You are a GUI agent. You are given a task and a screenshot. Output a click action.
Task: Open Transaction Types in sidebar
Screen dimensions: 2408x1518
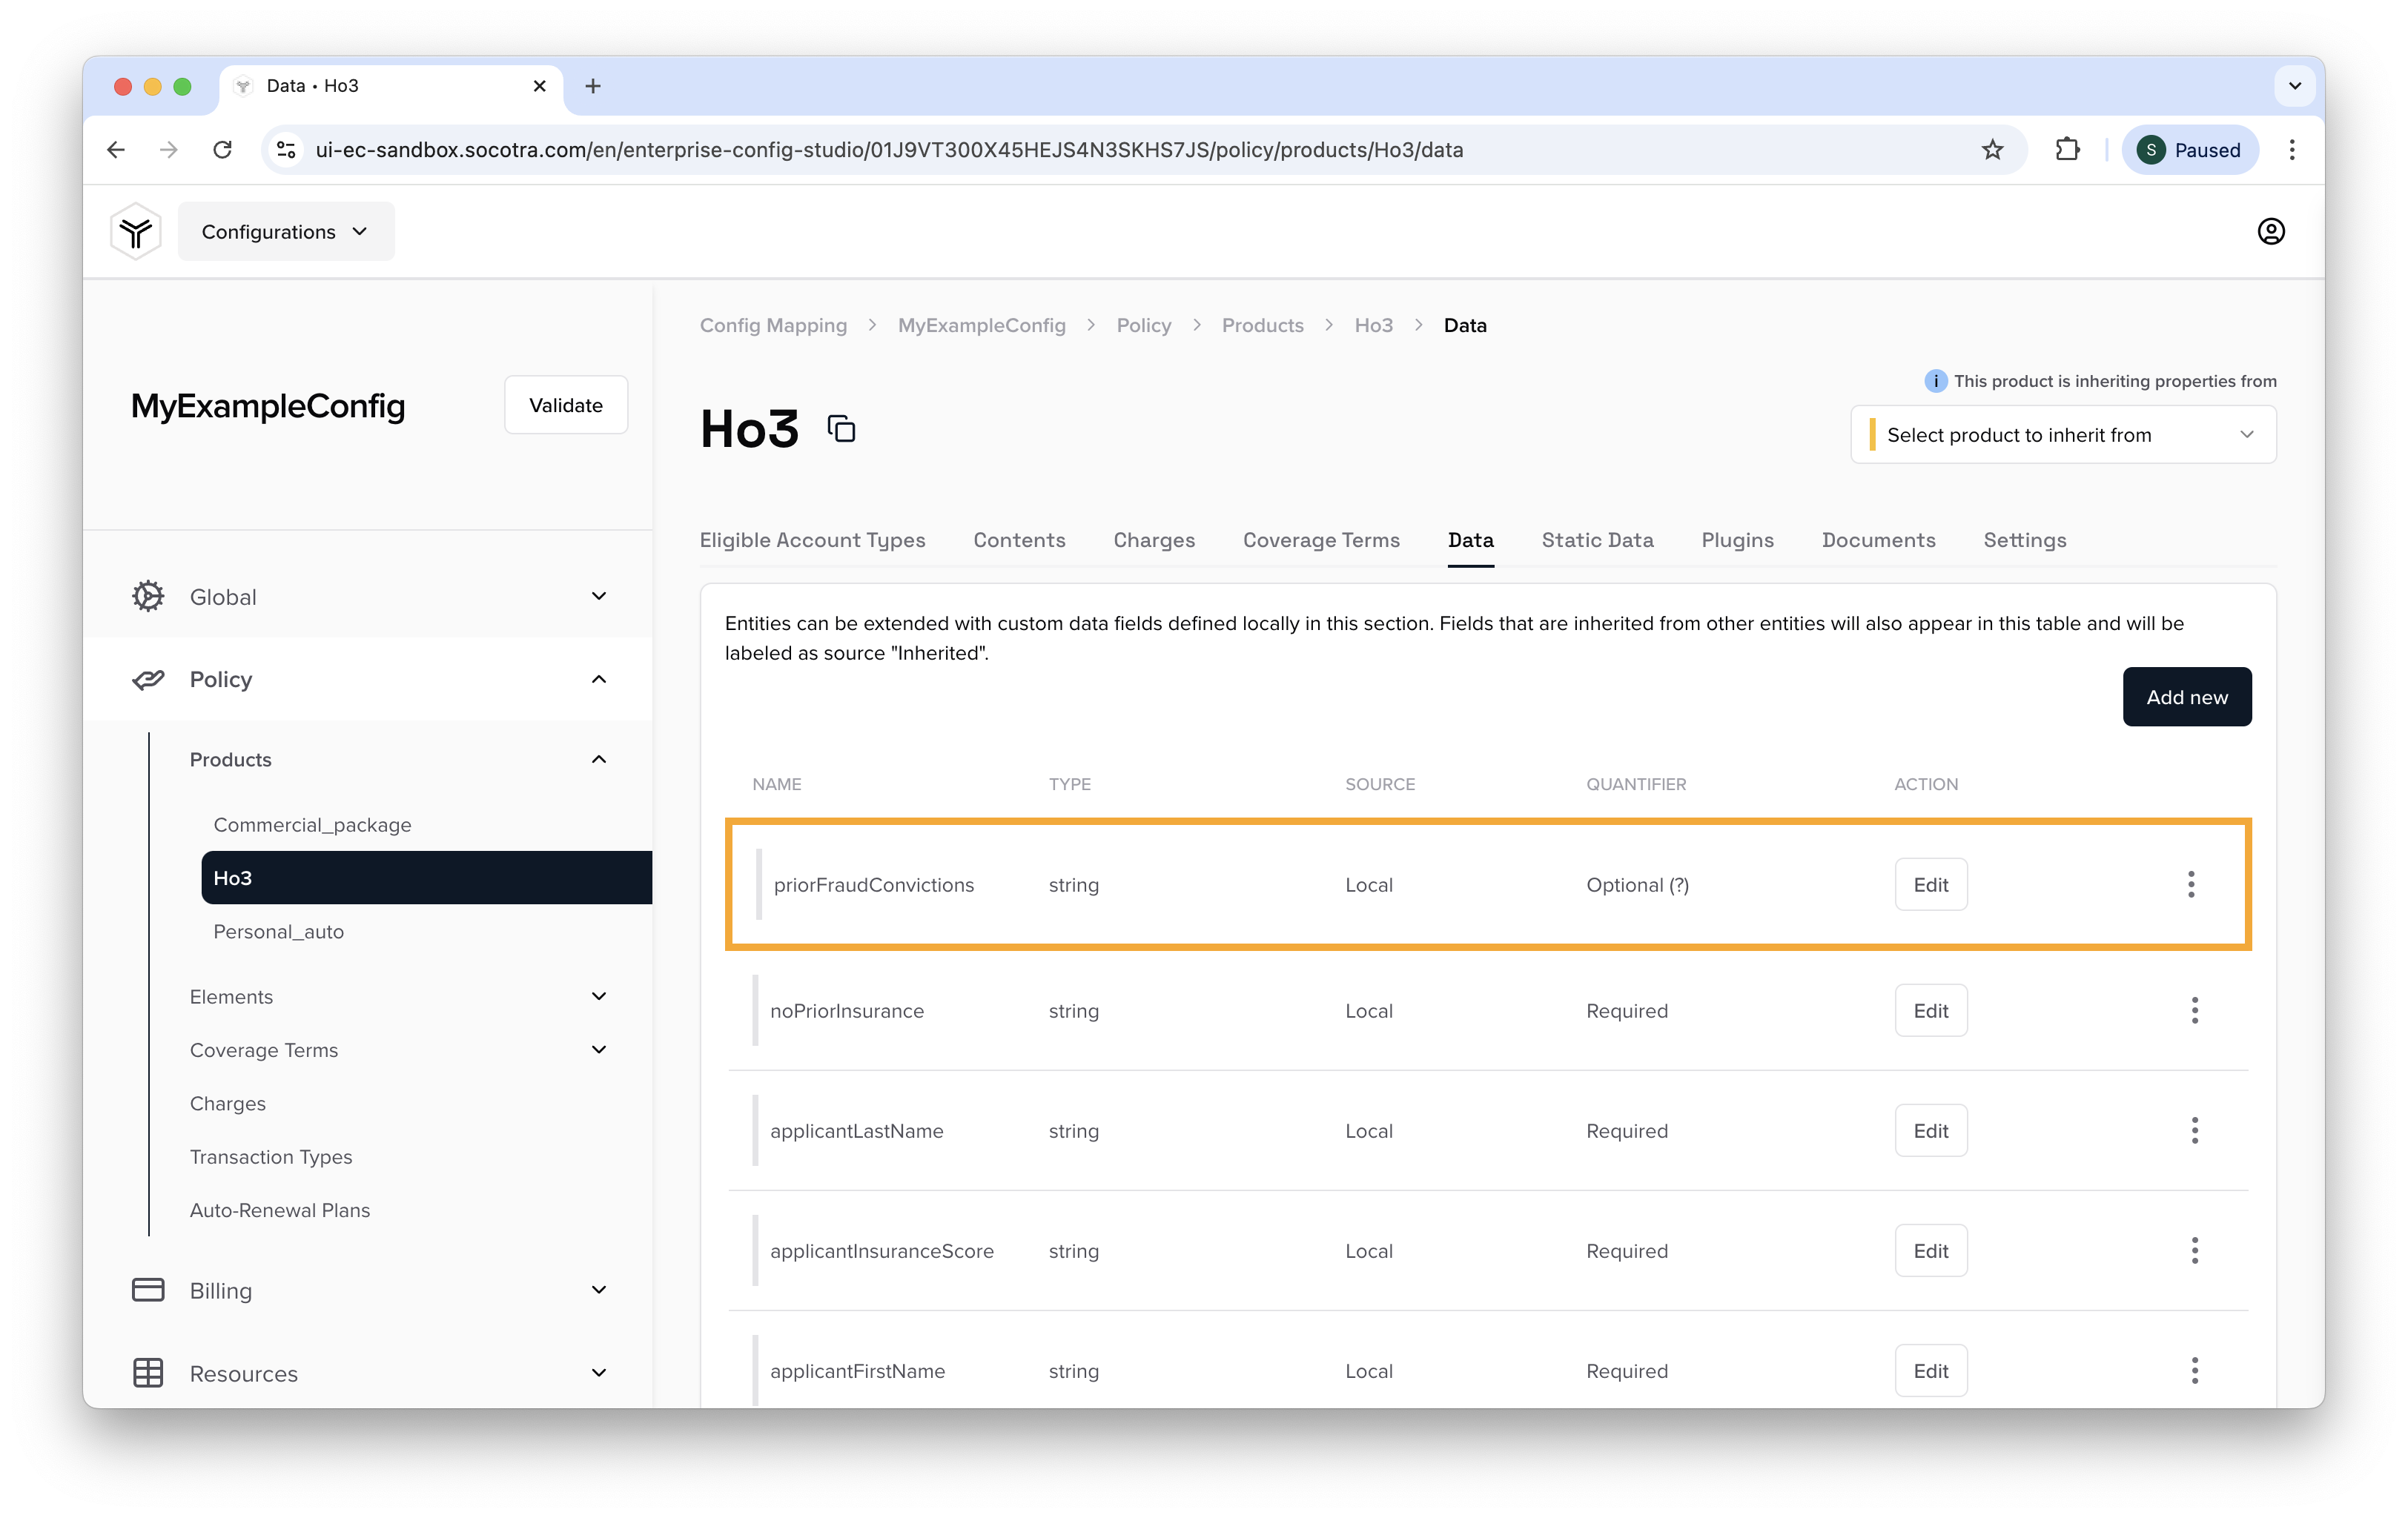[271, 1156]
